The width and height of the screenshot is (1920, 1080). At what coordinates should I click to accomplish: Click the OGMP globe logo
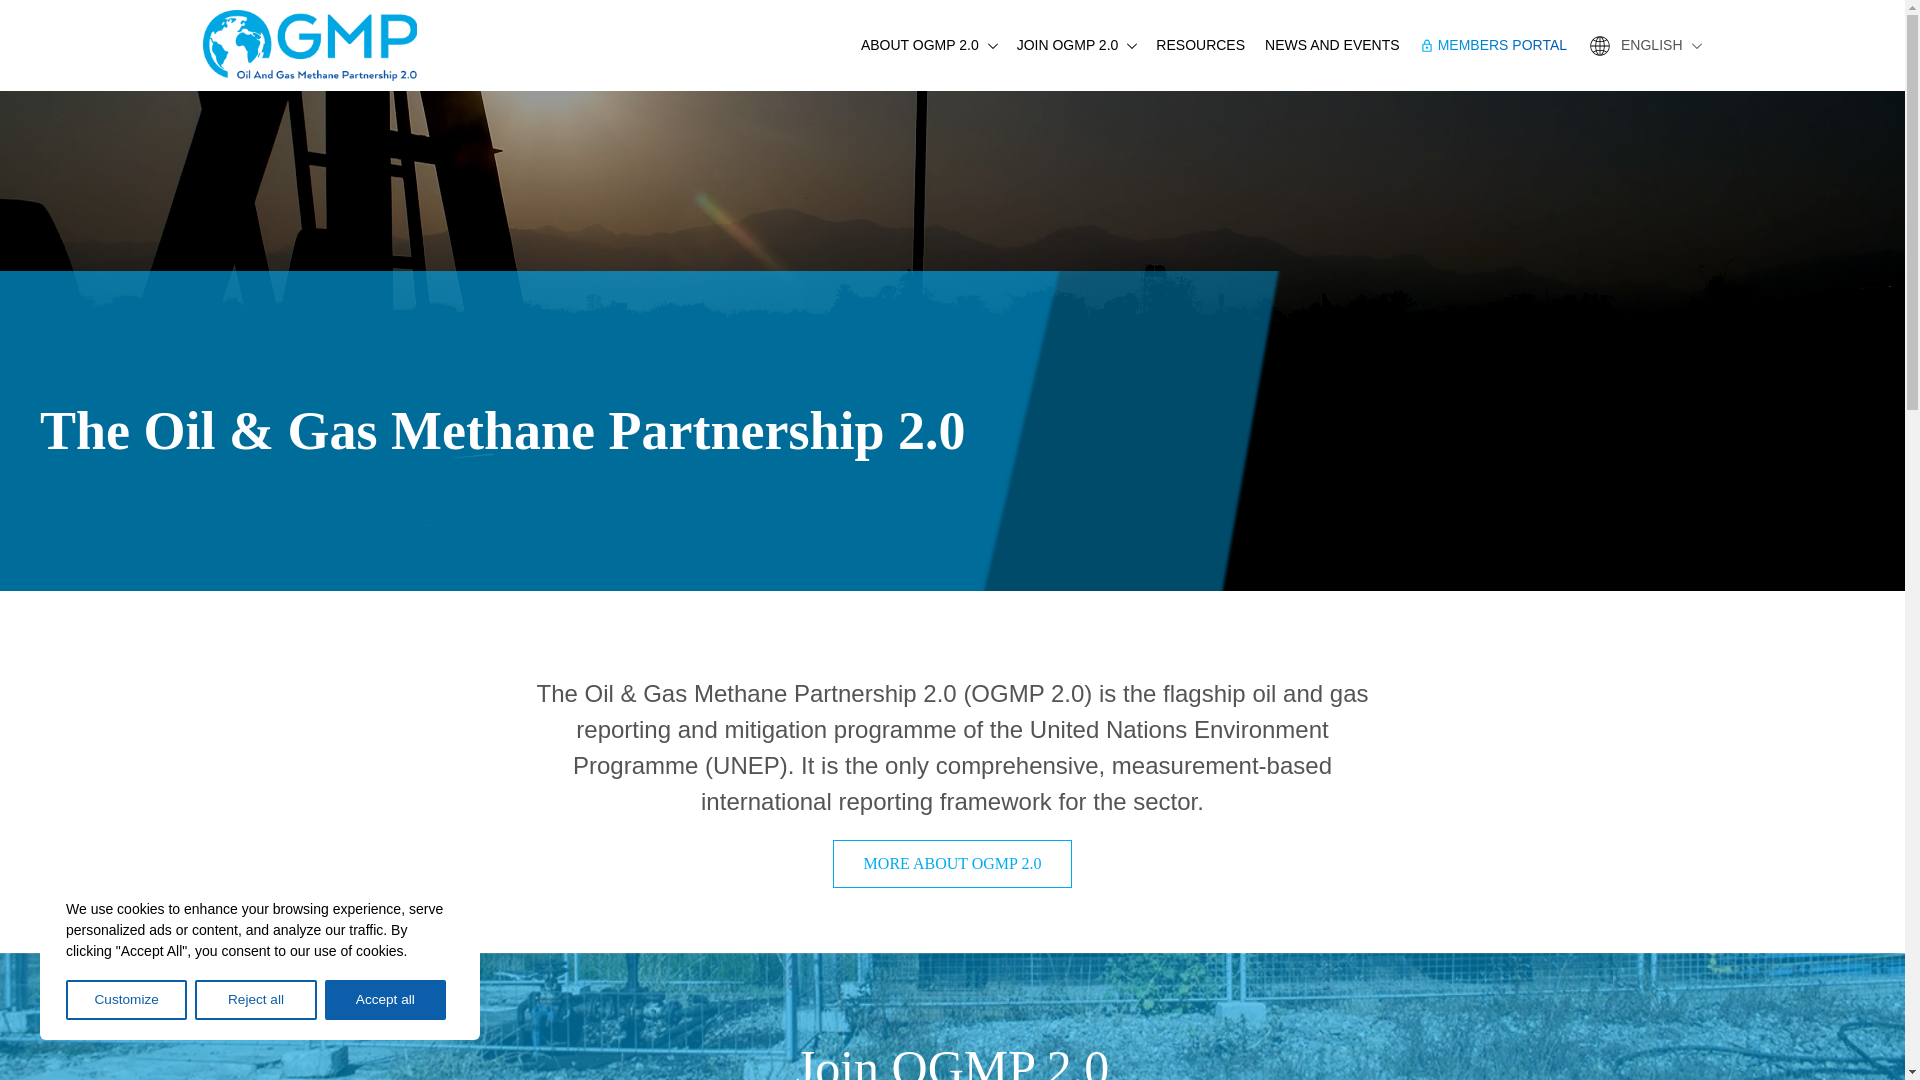310,45
